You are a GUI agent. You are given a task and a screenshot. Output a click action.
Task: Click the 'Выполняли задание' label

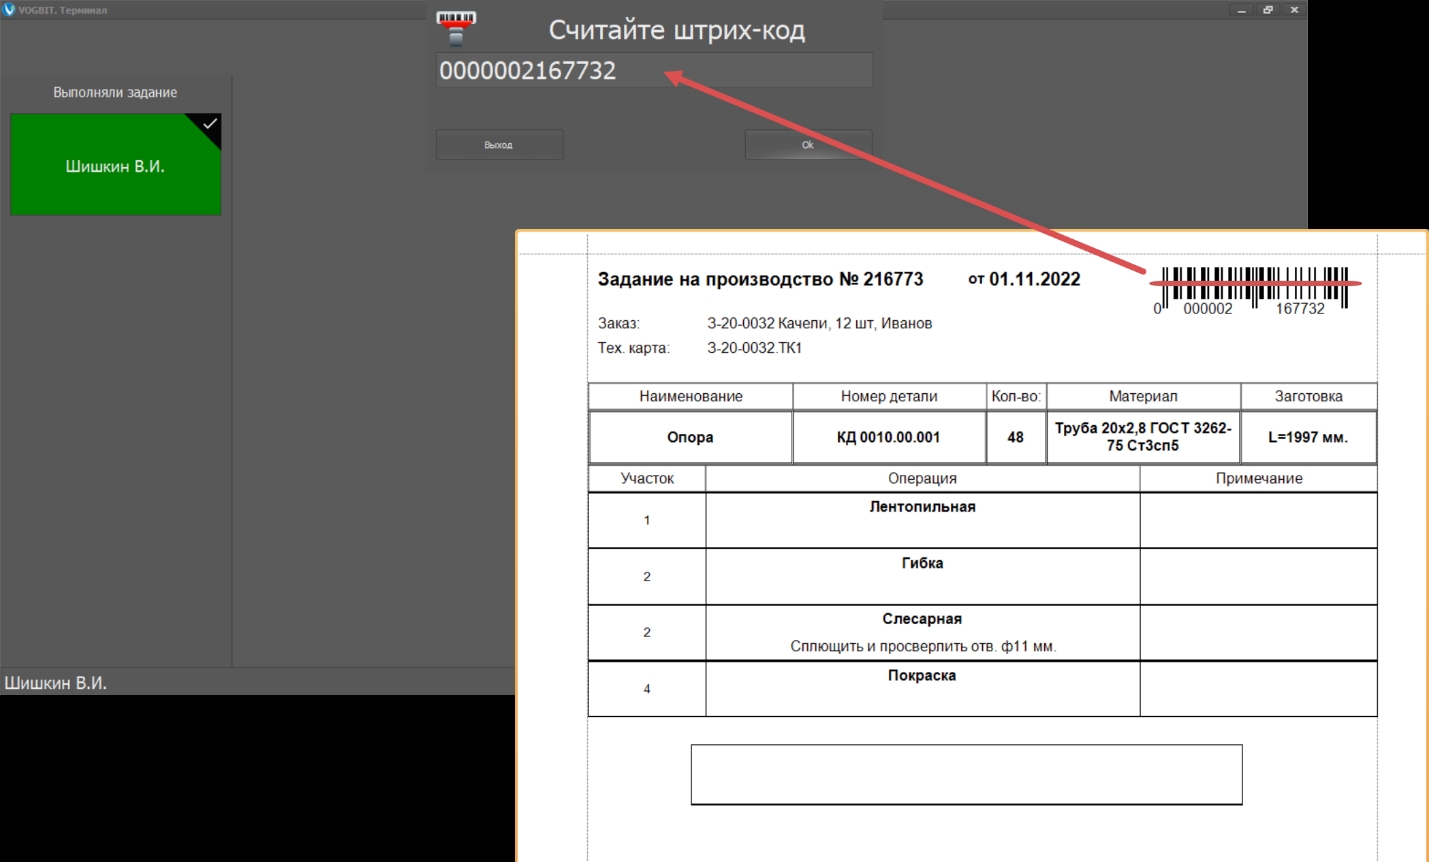tap(115, 92)
